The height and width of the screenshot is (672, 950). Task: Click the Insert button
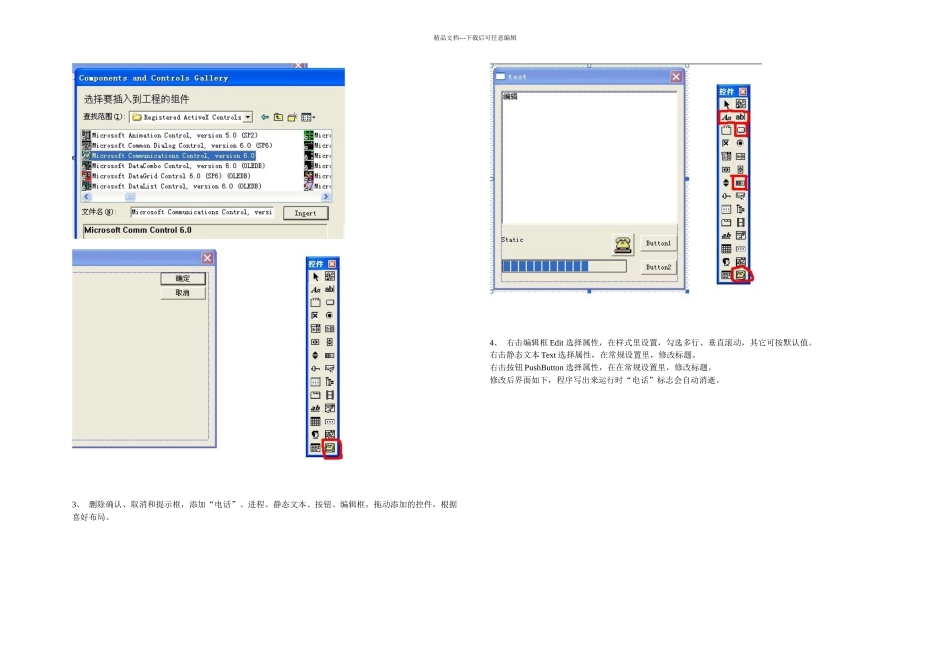point(305,213)
